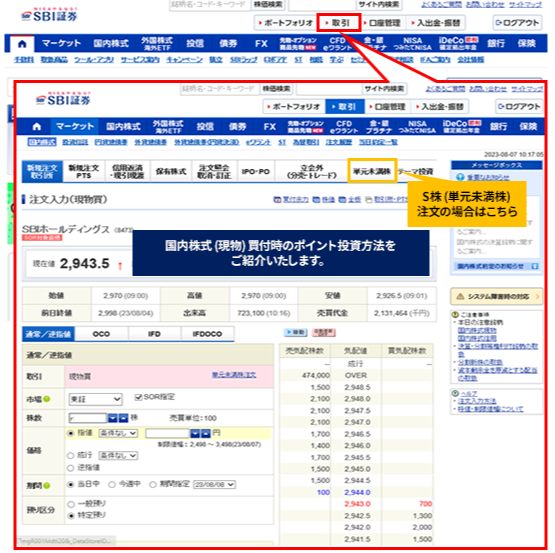The width and height of the screenshot is (555, 553).
Task: Click ご注意事項 exclamation icon in right sidebar
Action: 455,314
